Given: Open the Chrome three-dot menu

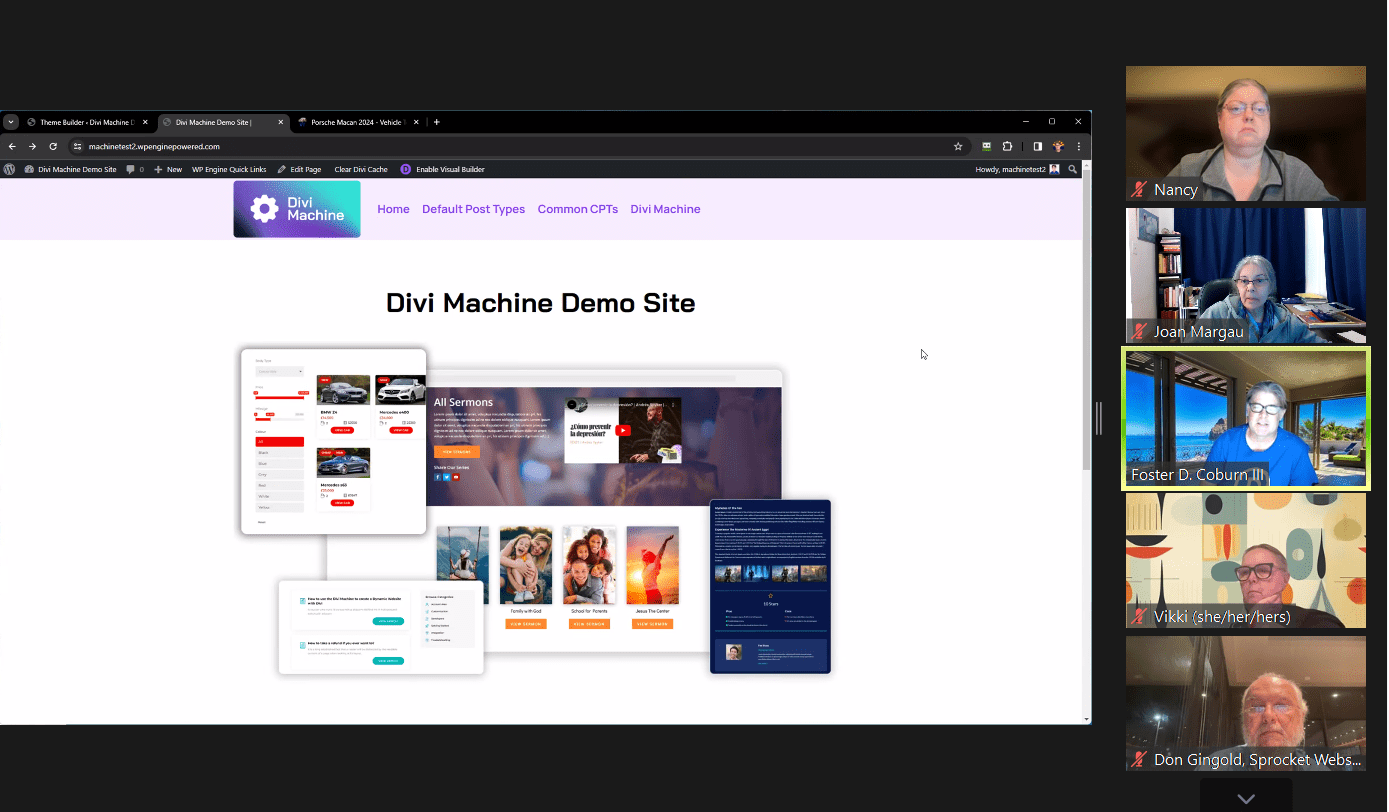Looking at the screenshot, I should pos(1078,146).
